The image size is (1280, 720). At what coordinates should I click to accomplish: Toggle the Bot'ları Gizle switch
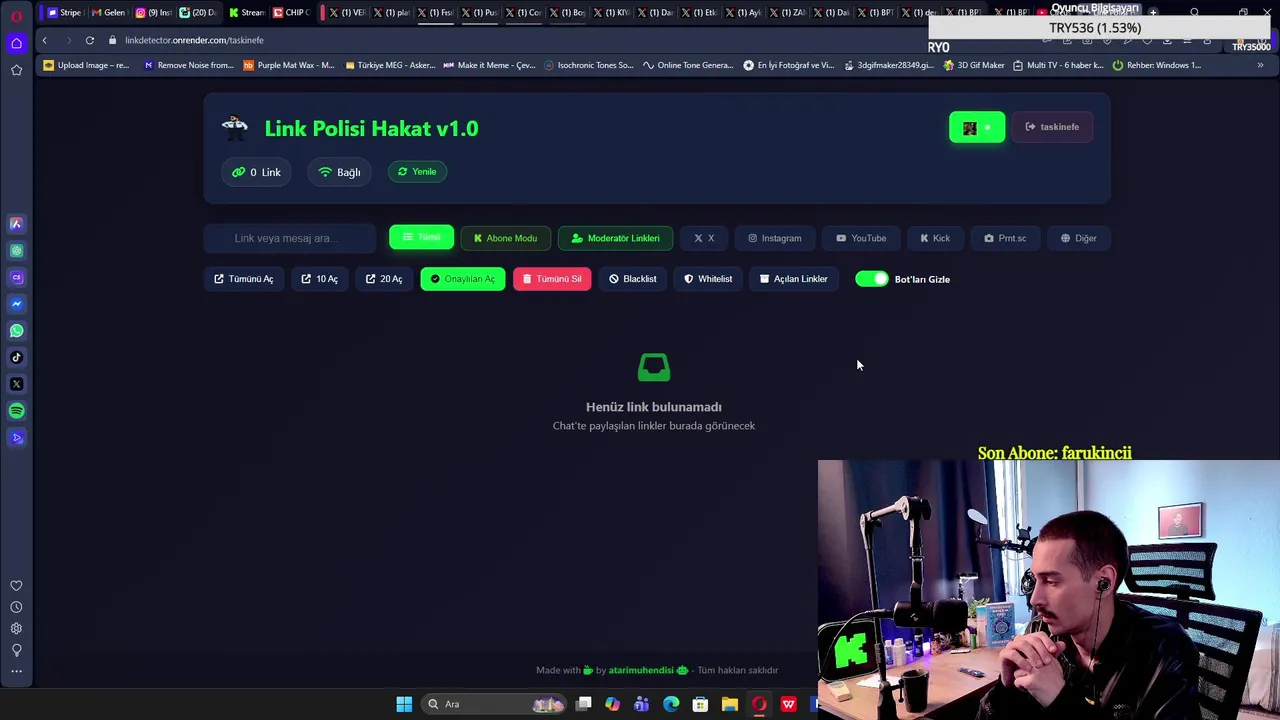pos(872,279)
